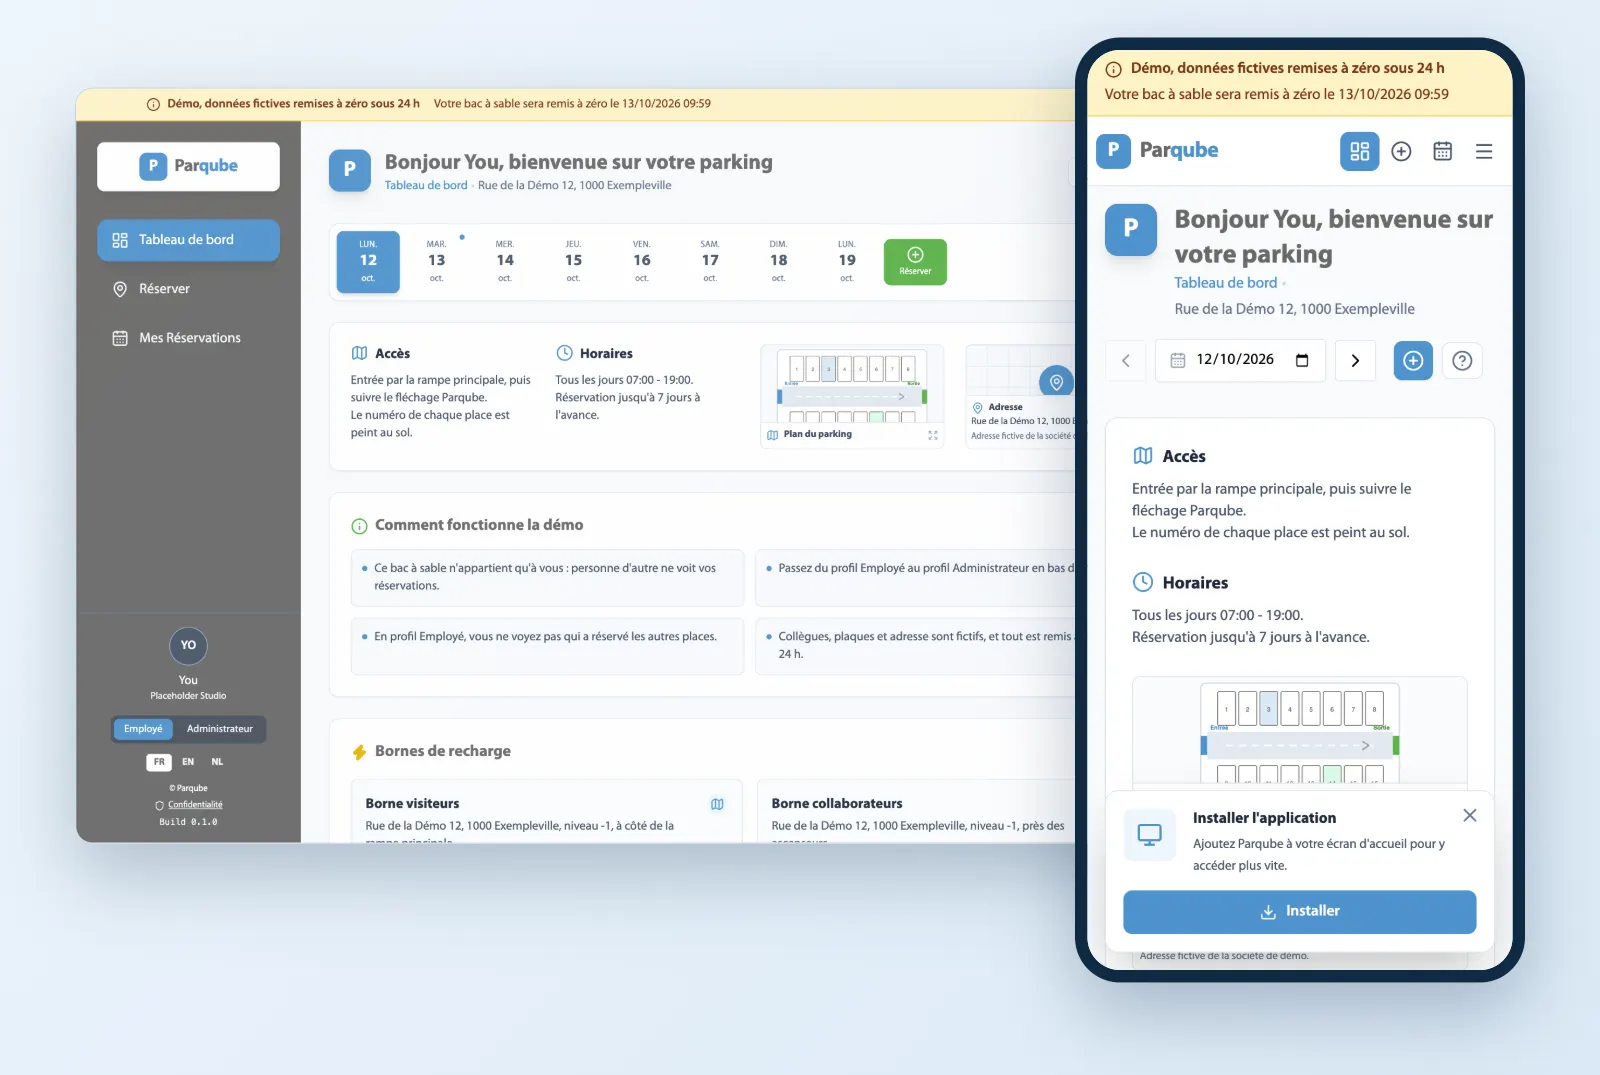The width and height of the screenshot is (1600, 1075).
Task: Select Ven. 16 oct. day
Action: (x=642, y=261)
